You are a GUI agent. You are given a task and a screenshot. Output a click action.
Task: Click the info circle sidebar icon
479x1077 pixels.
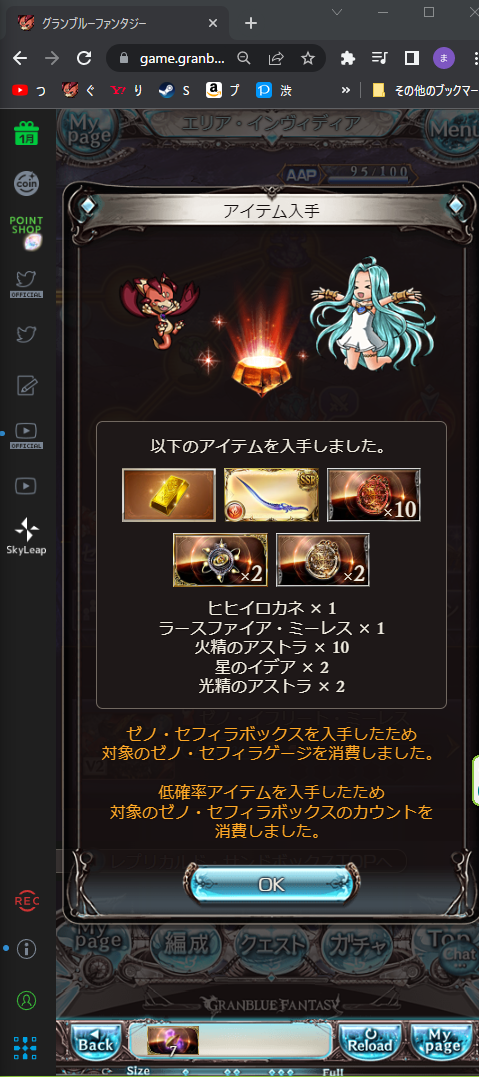tap(26, 949)
